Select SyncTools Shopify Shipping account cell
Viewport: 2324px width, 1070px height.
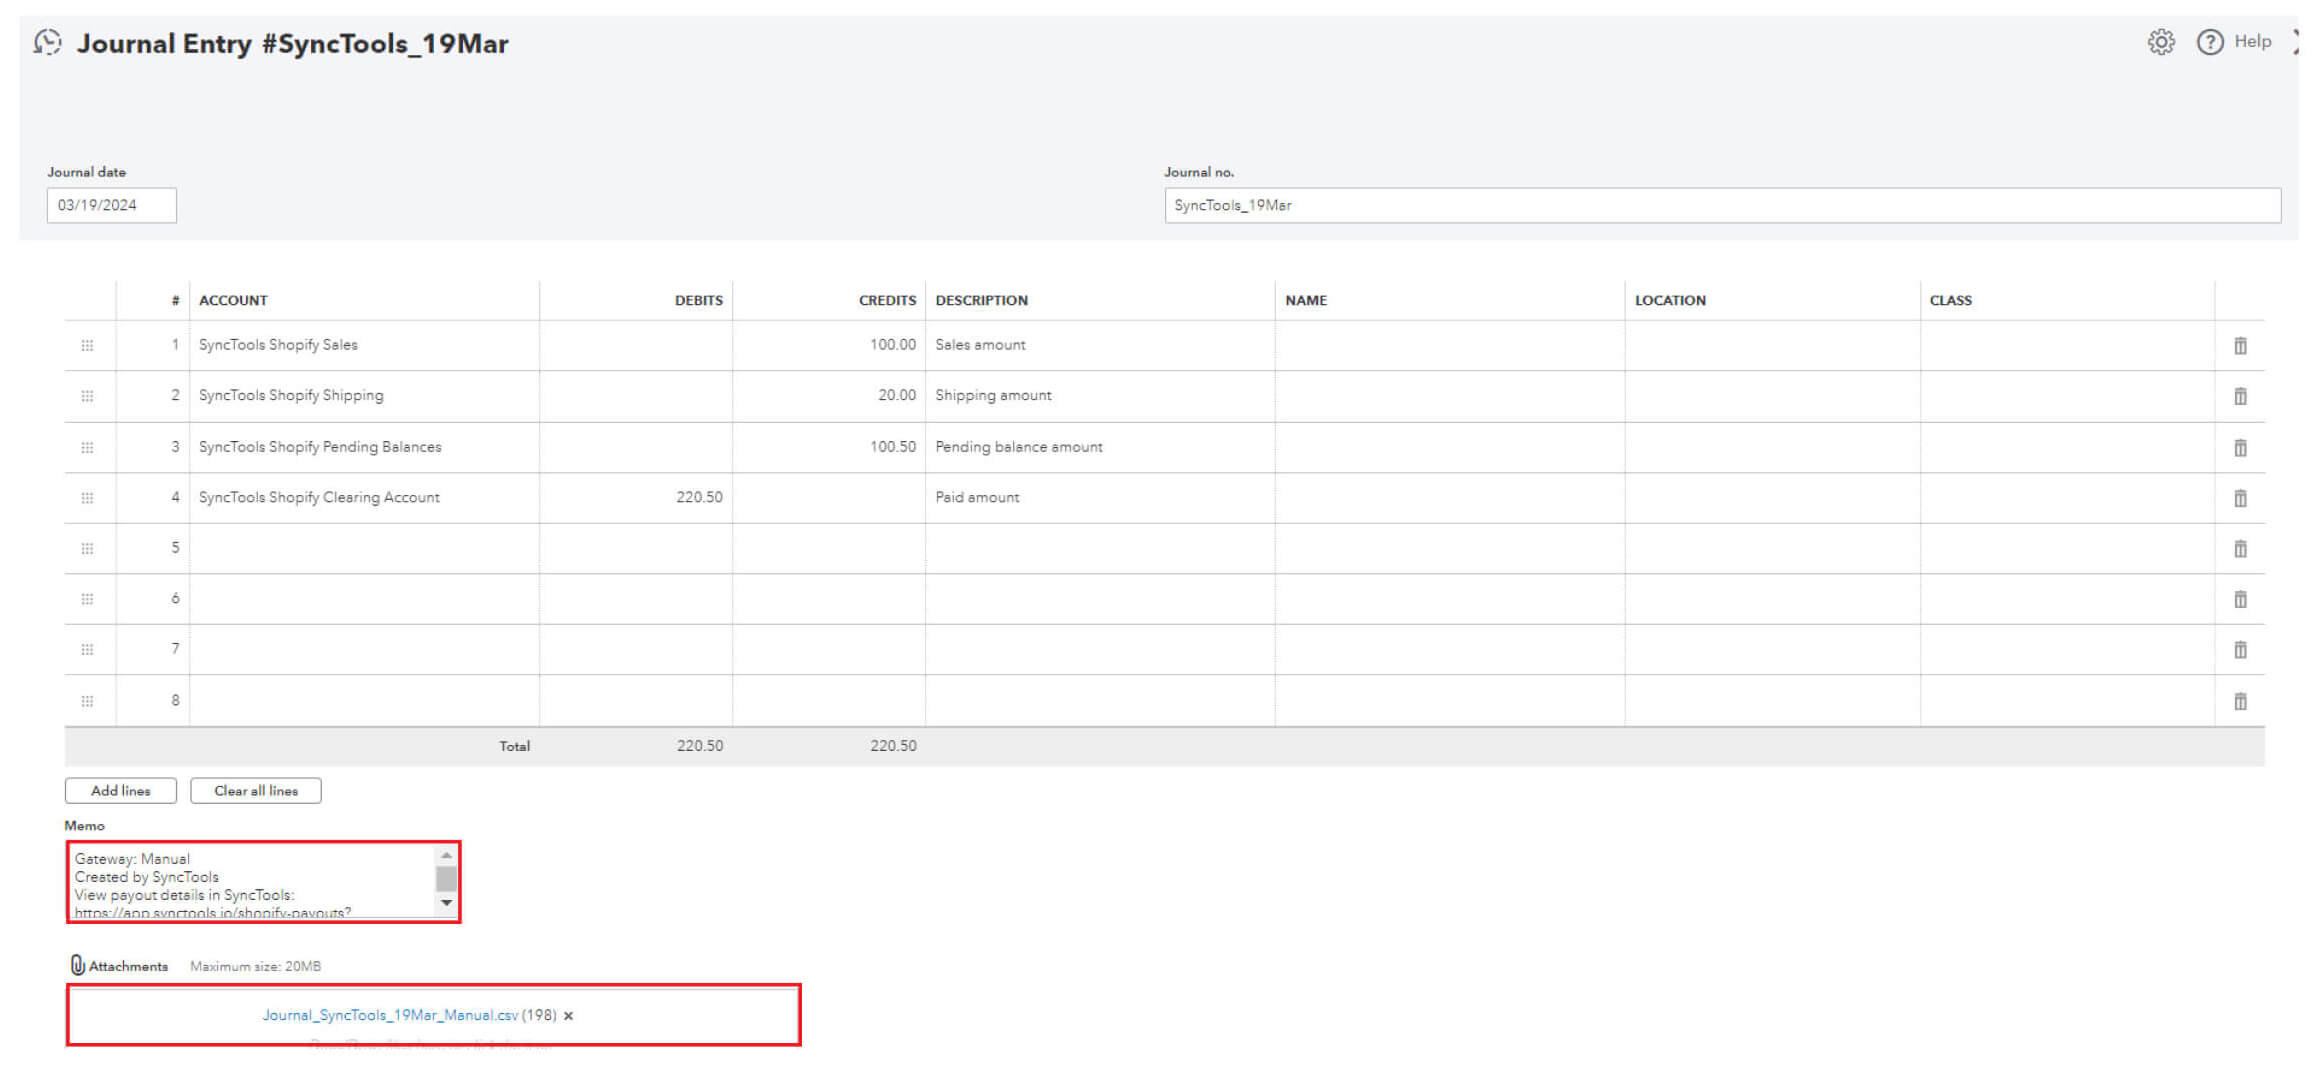coord(364,396)
